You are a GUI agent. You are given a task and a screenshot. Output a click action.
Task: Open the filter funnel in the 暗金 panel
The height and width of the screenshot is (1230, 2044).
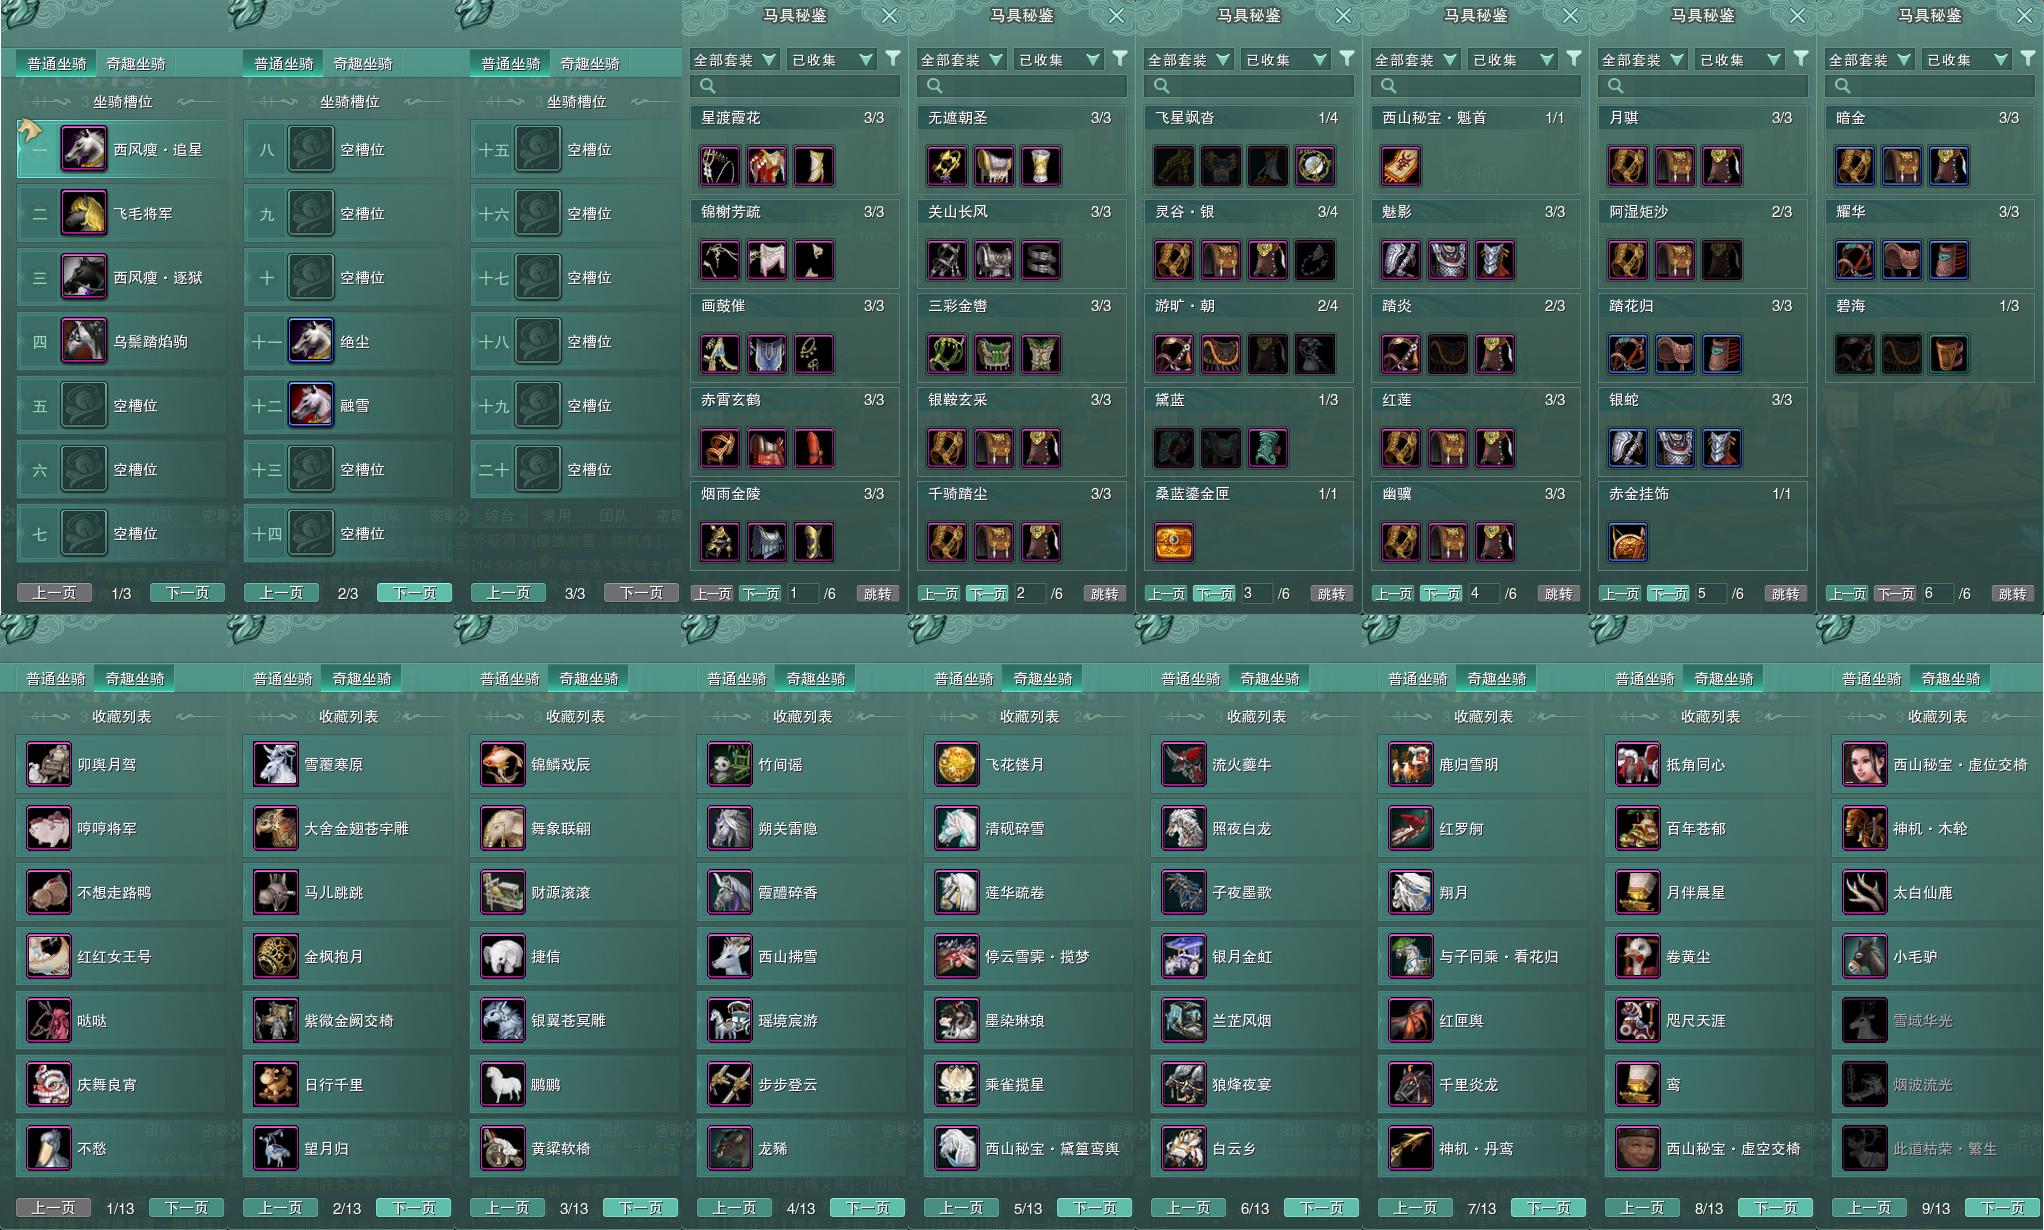[x=2027, y=59]
